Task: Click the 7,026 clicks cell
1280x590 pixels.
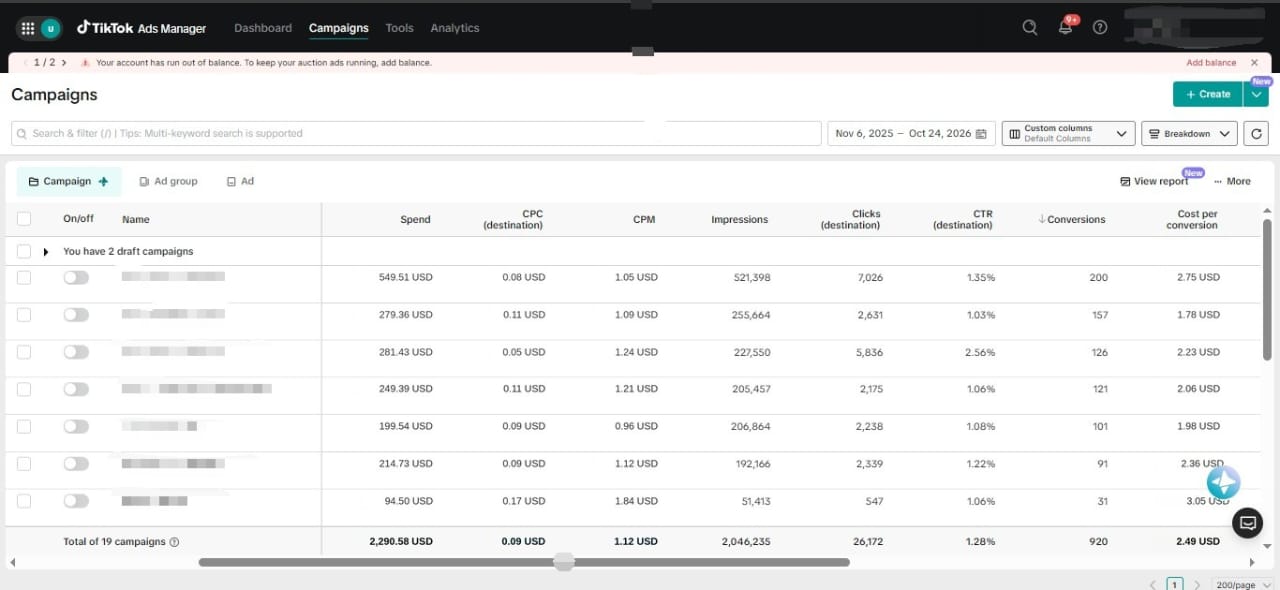Action: pyautogui.click(x=872, y=277)
